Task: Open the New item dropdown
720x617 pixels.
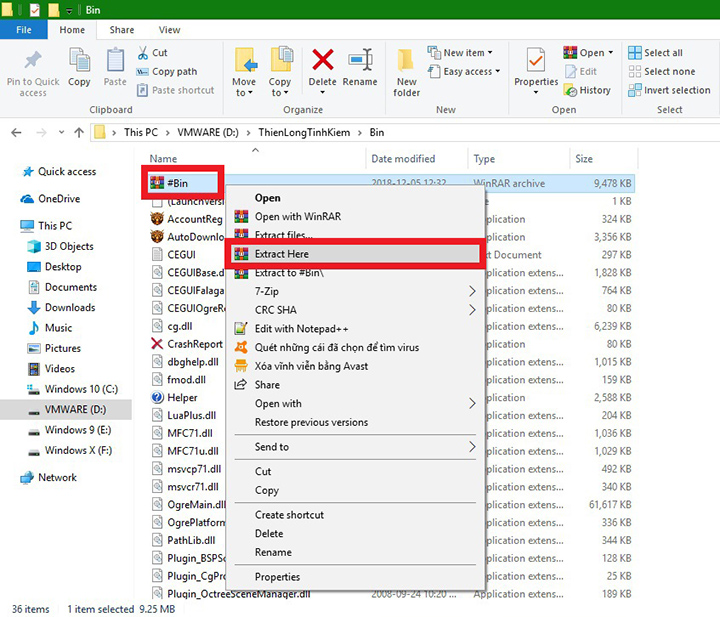Action: pyautogui.click(x=463, y=53)
